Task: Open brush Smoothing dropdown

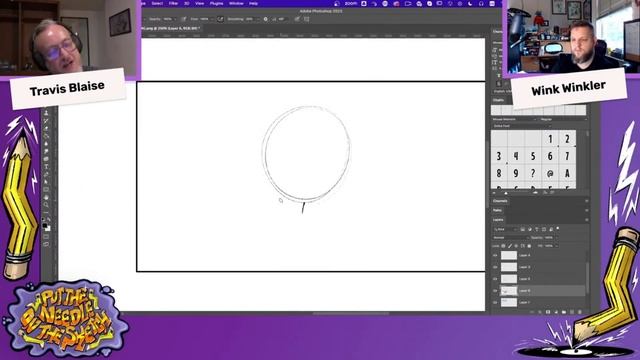Action: [258, 19]
